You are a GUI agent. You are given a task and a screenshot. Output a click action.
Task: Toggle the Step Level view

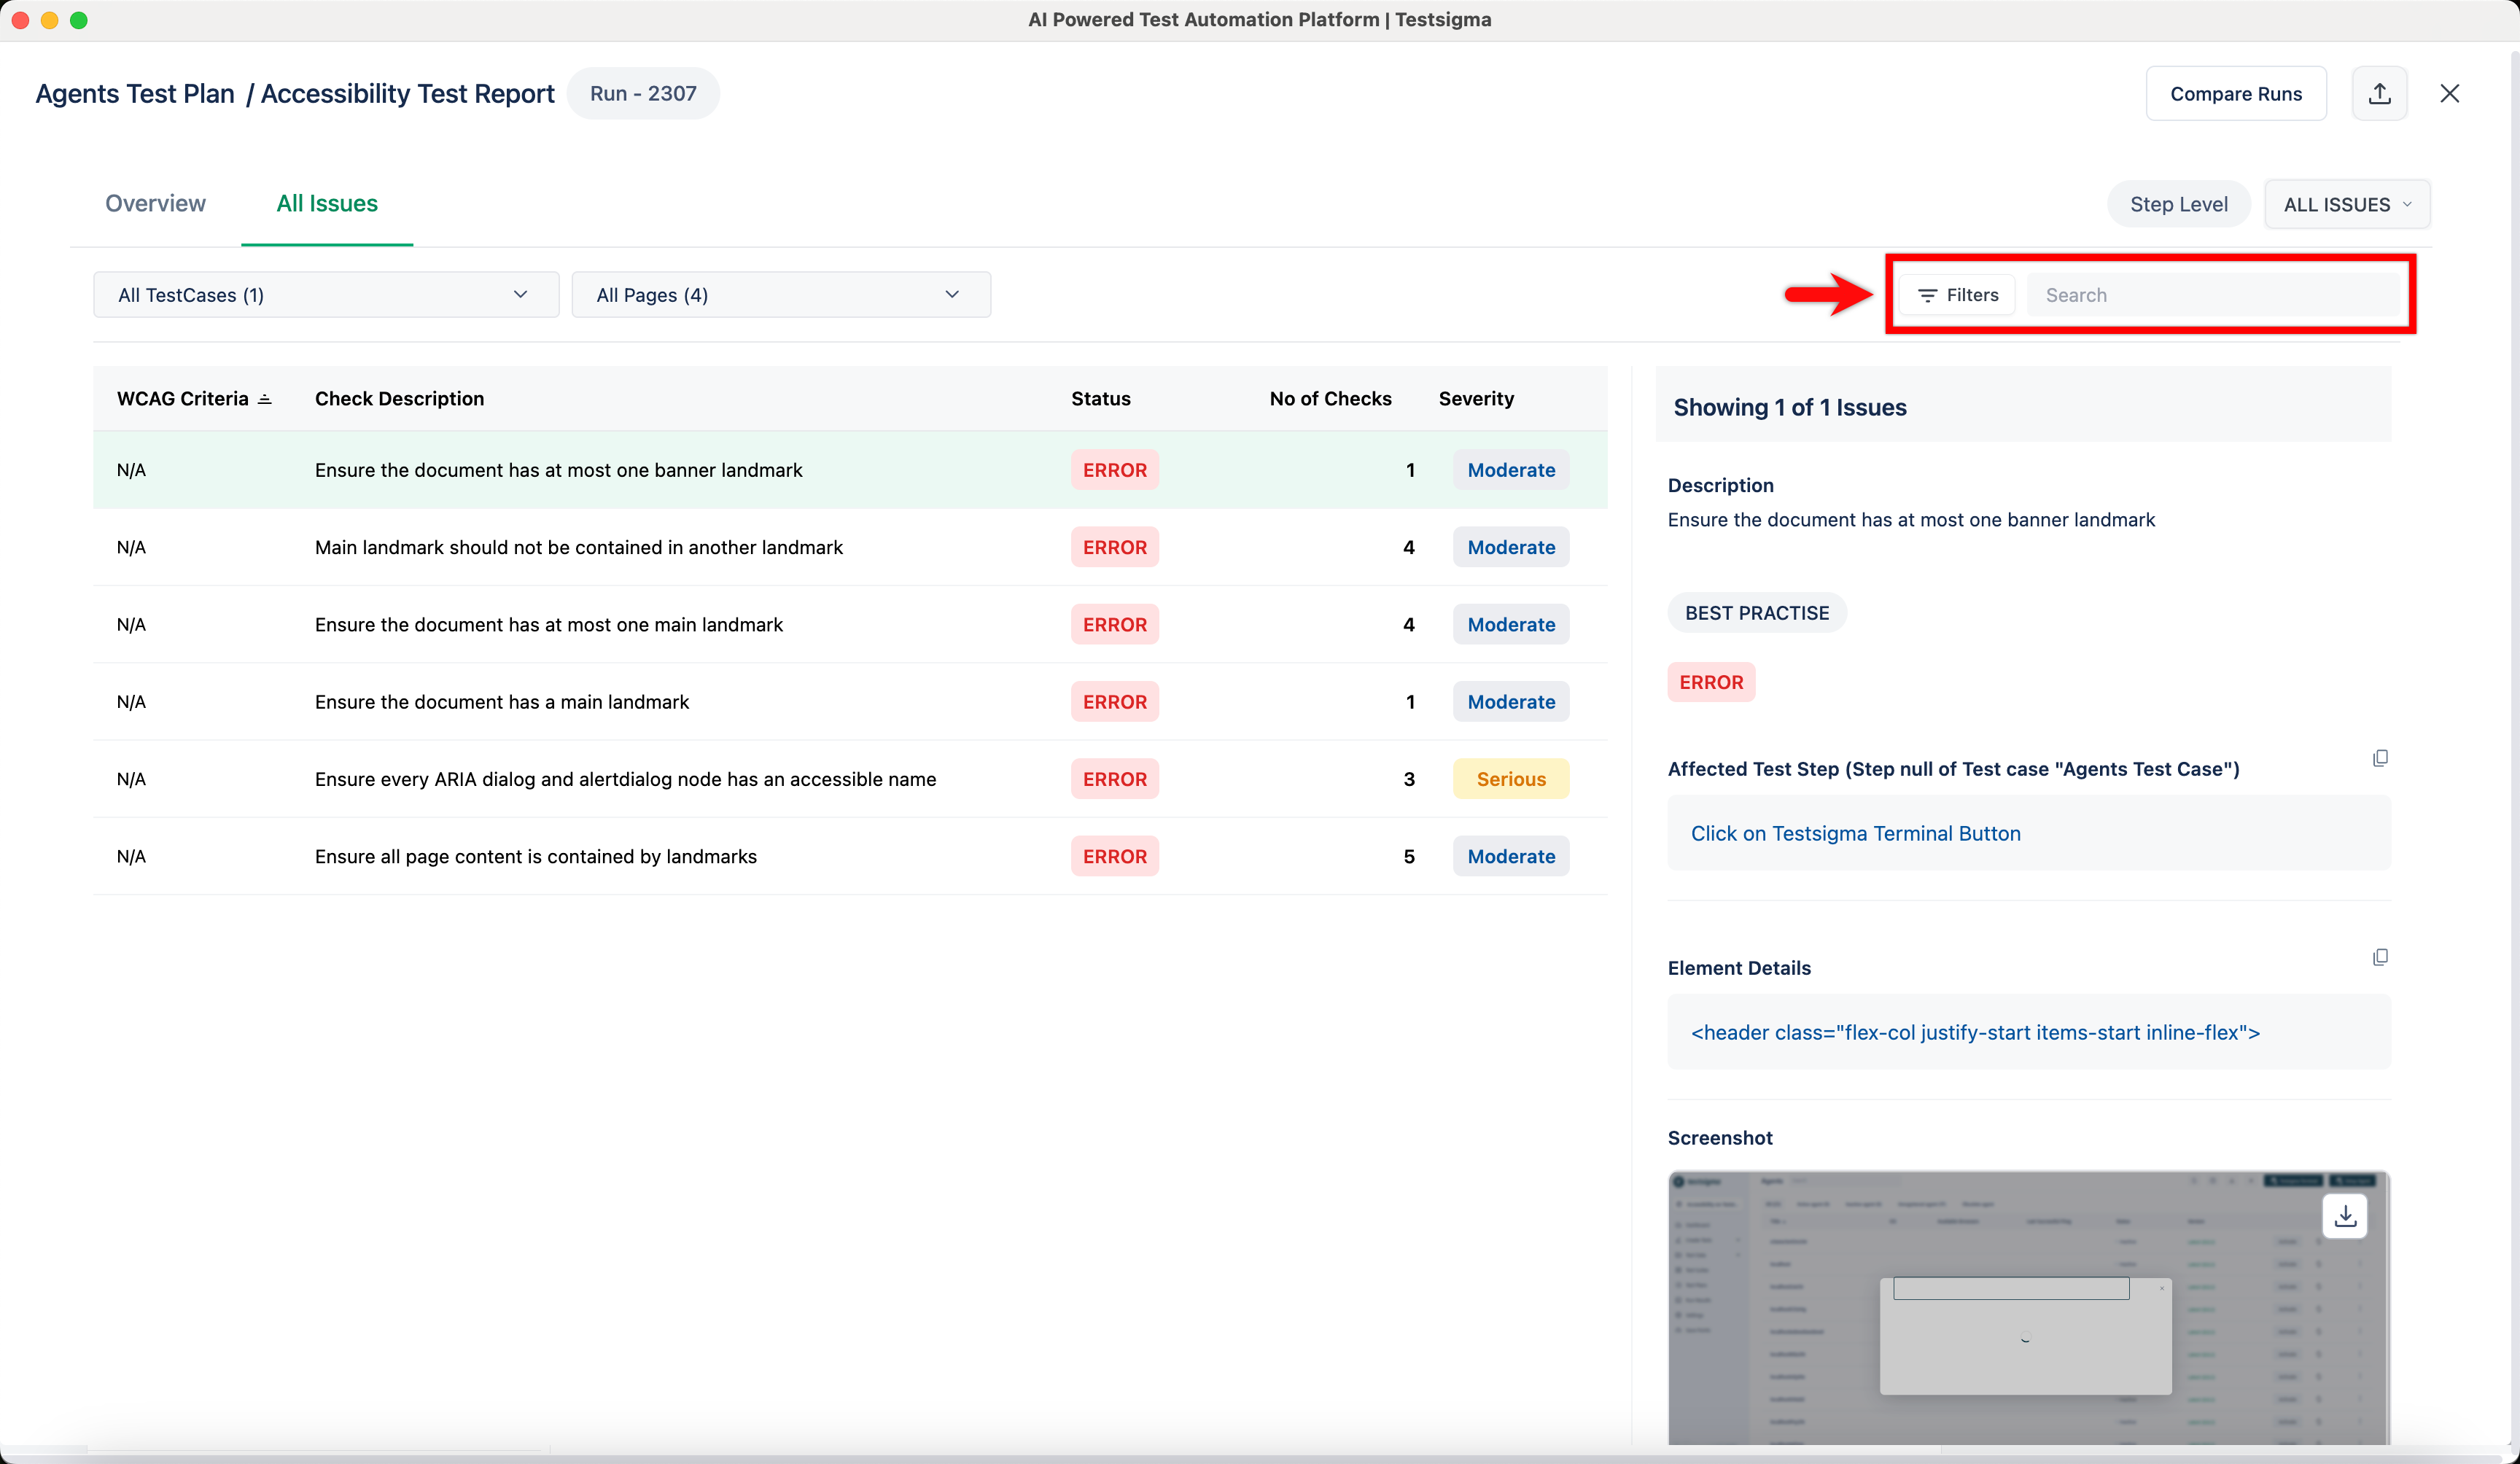2178,204
